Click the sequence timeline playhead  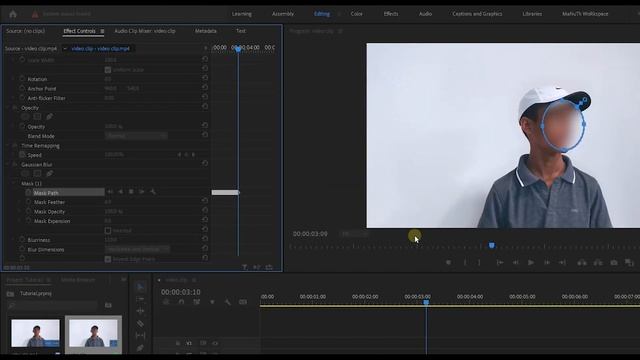[426, 302]
